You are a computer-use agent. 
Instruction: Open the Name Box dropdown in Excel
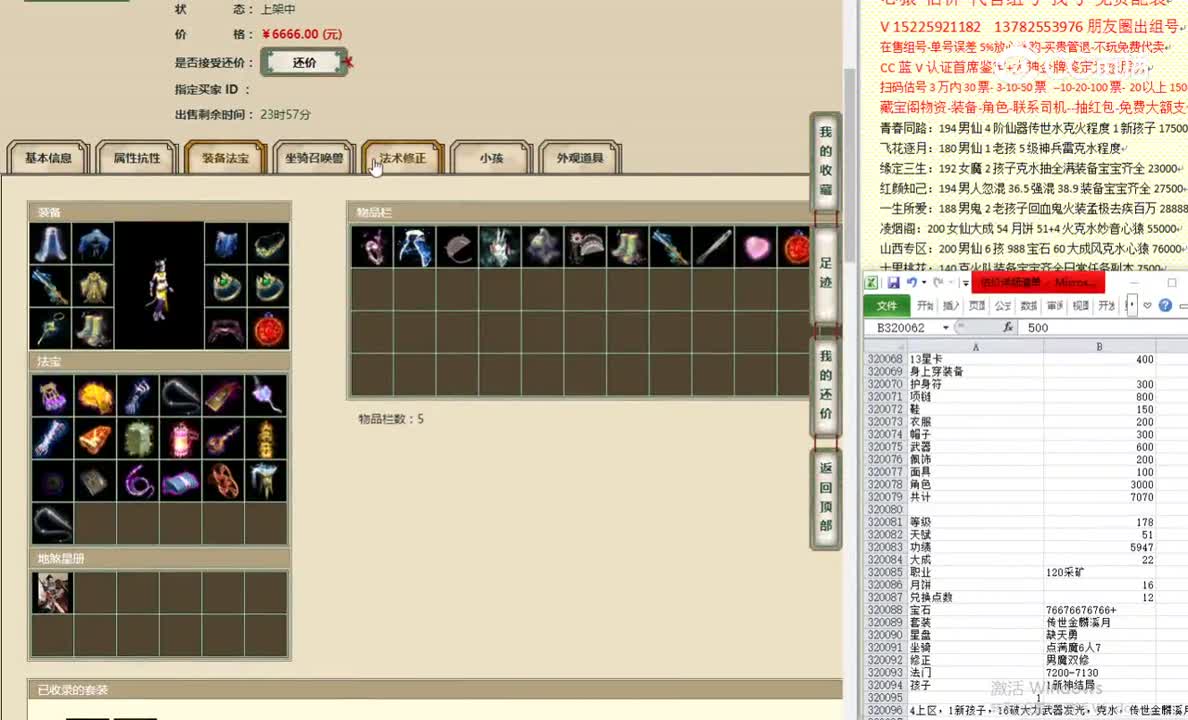tap(945, 327)
